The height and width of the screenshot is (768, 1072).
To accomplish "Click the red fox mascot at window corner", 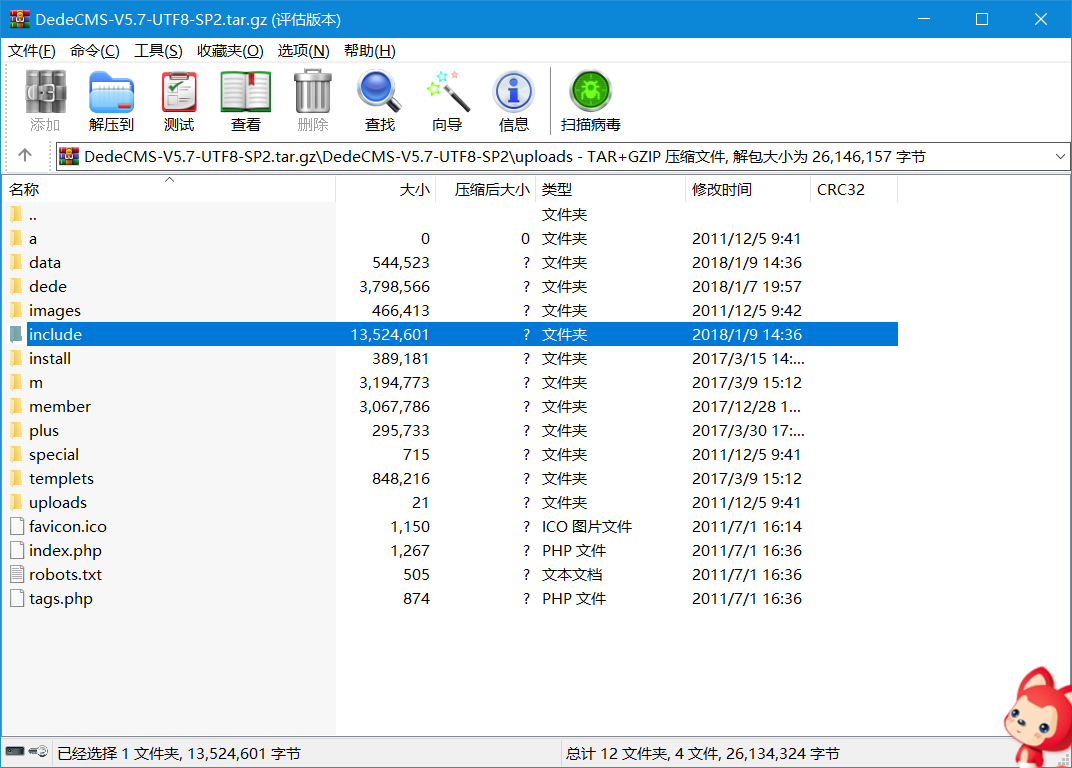I will coord(1038,717).
